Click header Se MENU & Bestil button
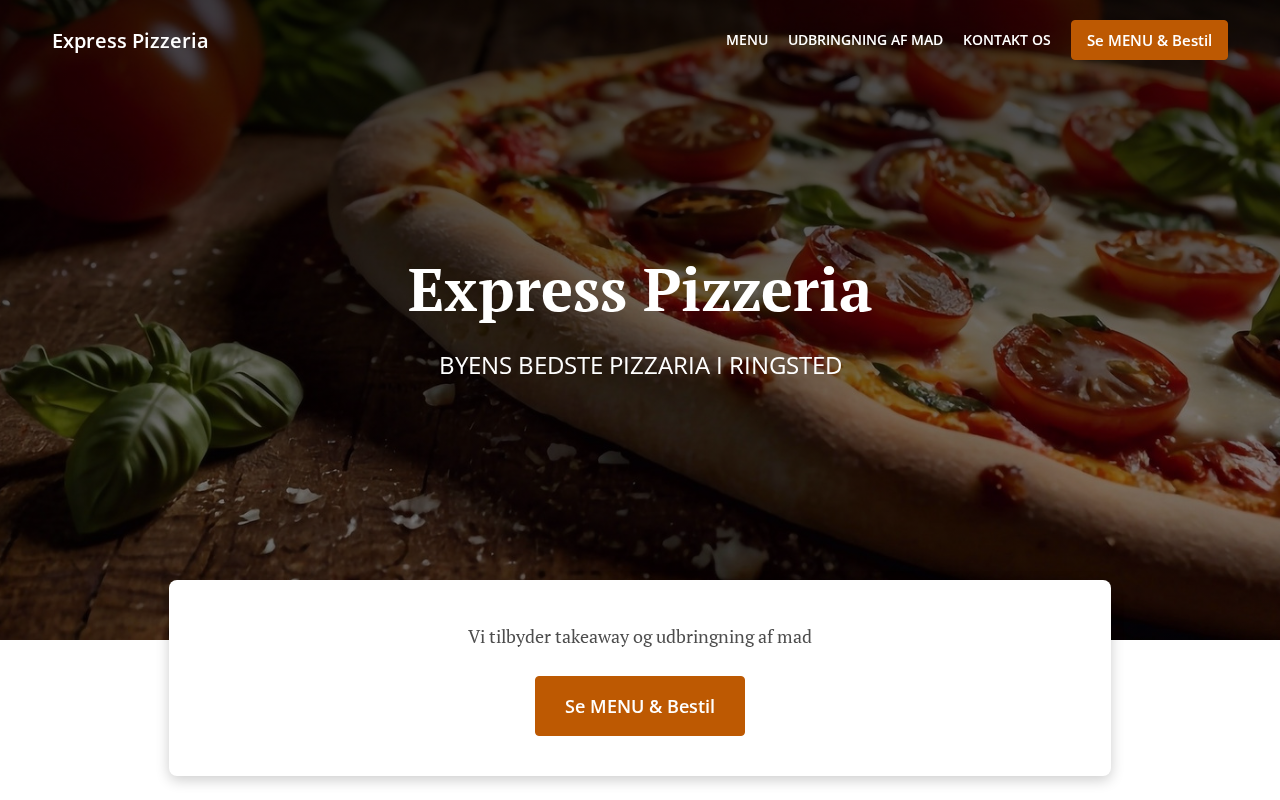Viewport: 1280px width, 800px height. (1149, 40)
